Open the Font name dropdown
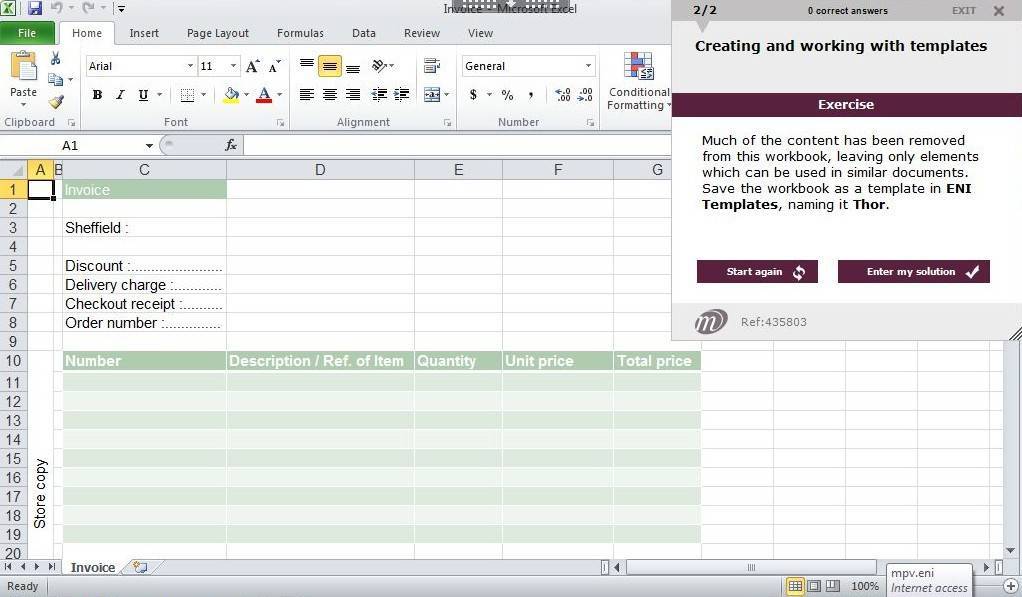The image size is (1022, 597). [x=190, y=66]
